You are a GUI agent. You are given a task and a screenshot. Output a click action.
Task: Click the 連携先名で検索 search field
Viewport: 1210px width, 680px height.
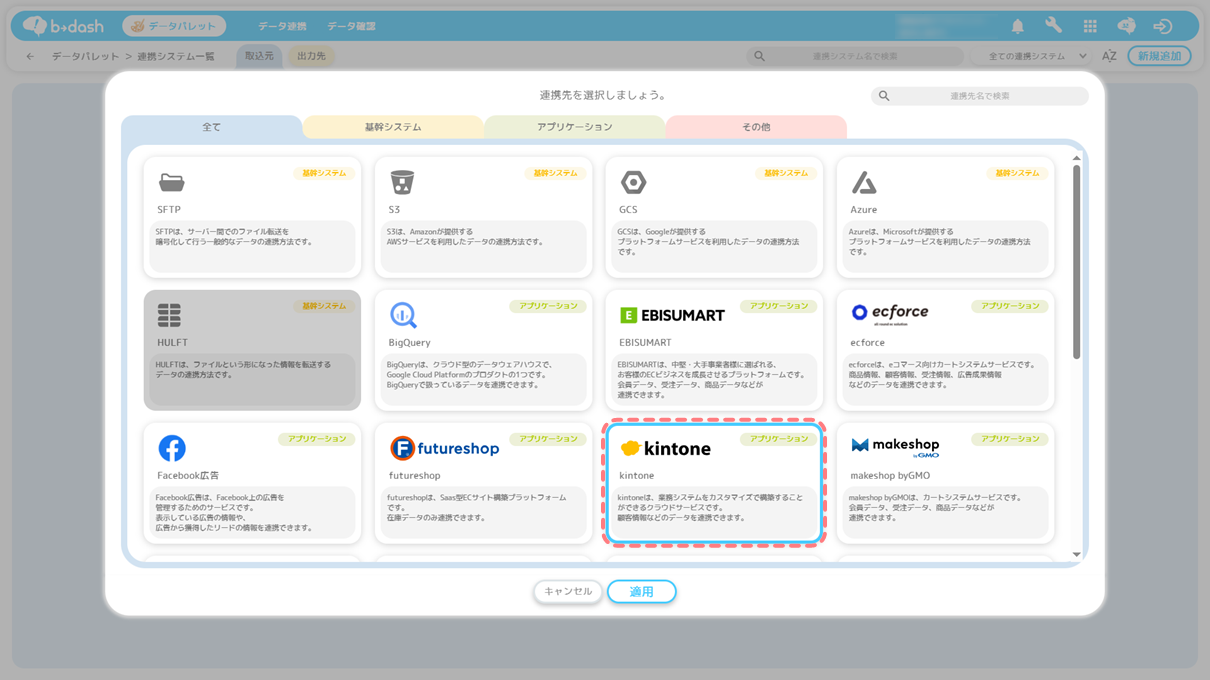[x=979, y=96]
